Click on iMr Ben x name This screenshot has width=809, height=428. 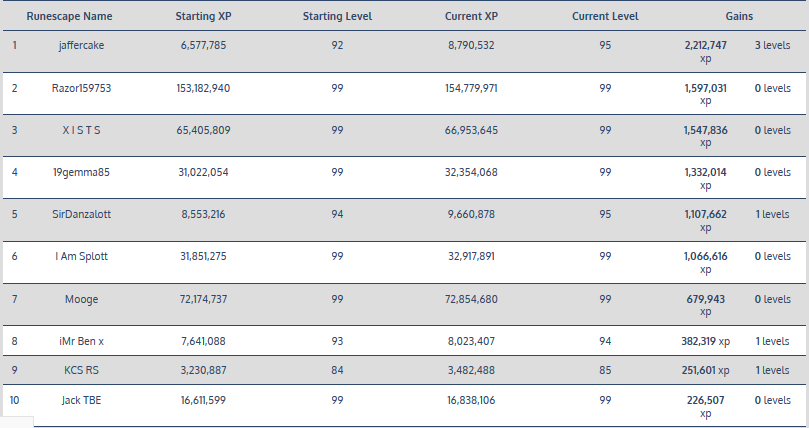pos(81,341)
